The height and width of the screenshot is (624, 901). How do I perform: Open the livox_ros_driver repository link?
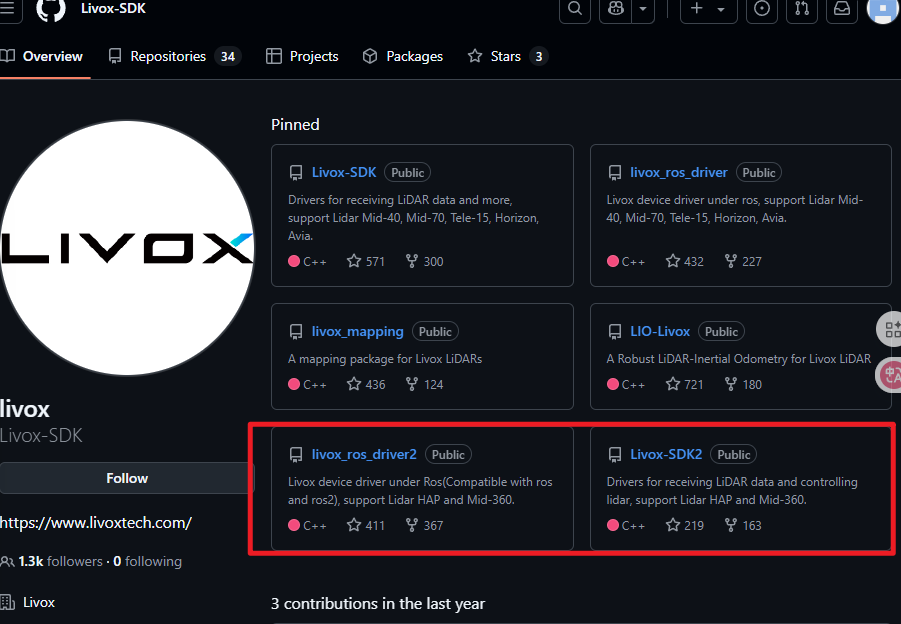679,172
